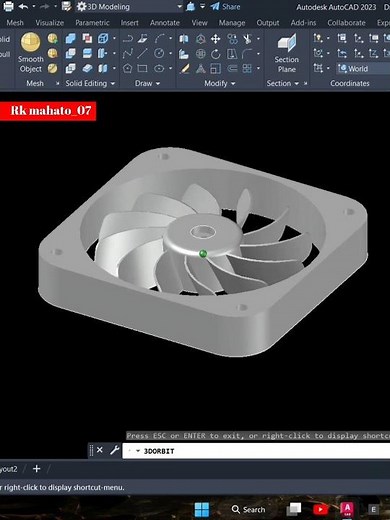
Task: Select the Circle tool in Draw panel
Action: [x=159, y=53]
